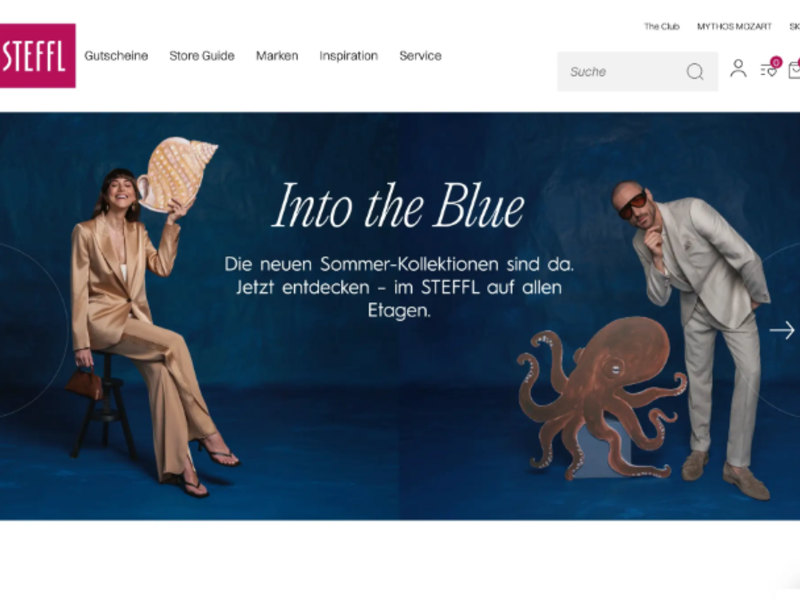Follow the MYTHOS MOZART link
This screenshot has height=600, width=800.
(x=734, y=27)
